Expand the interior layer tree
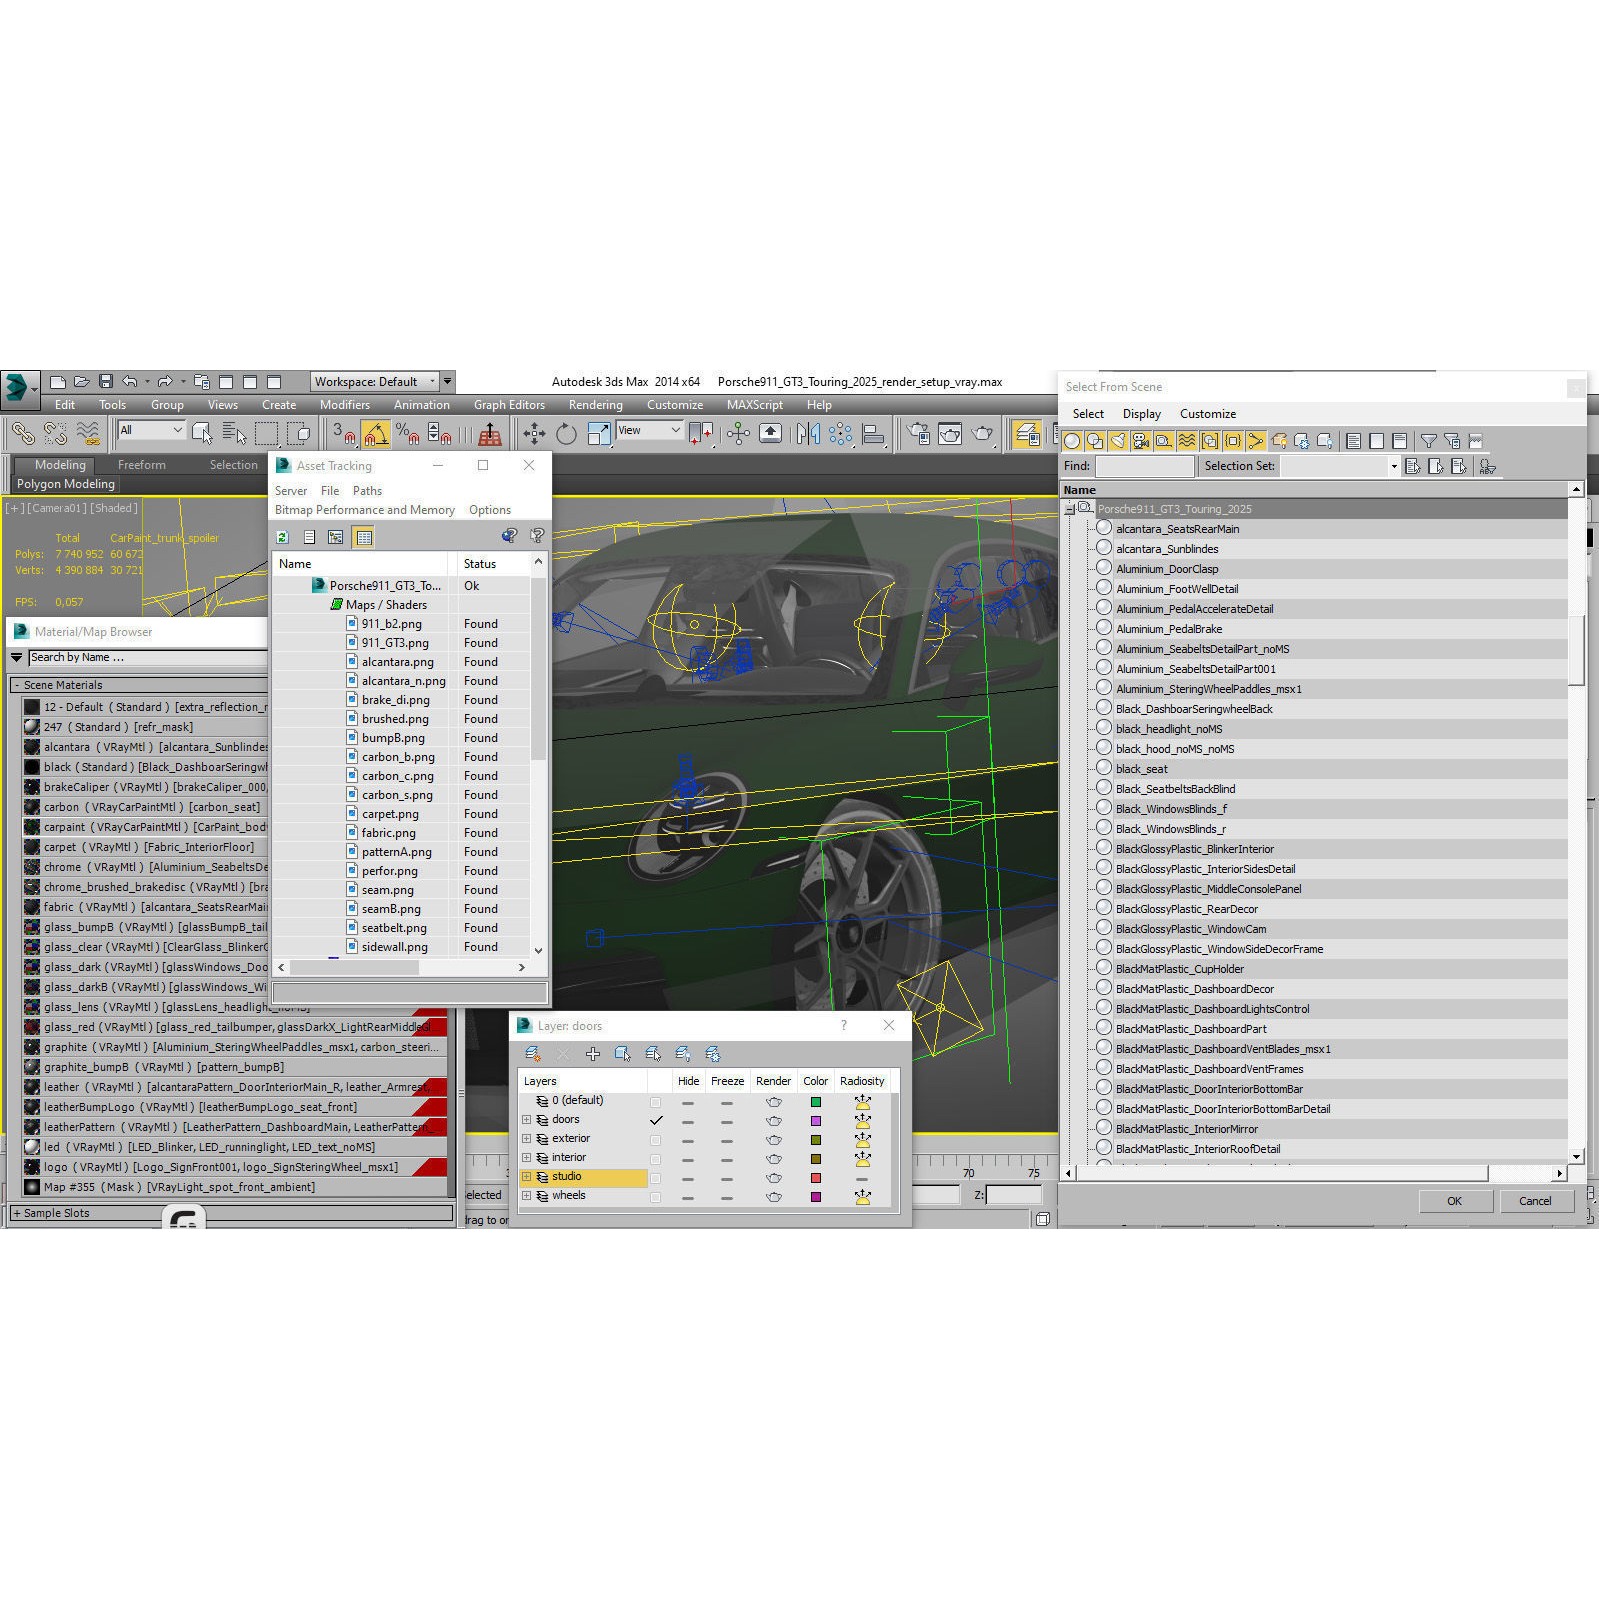 click(527, 1158)
